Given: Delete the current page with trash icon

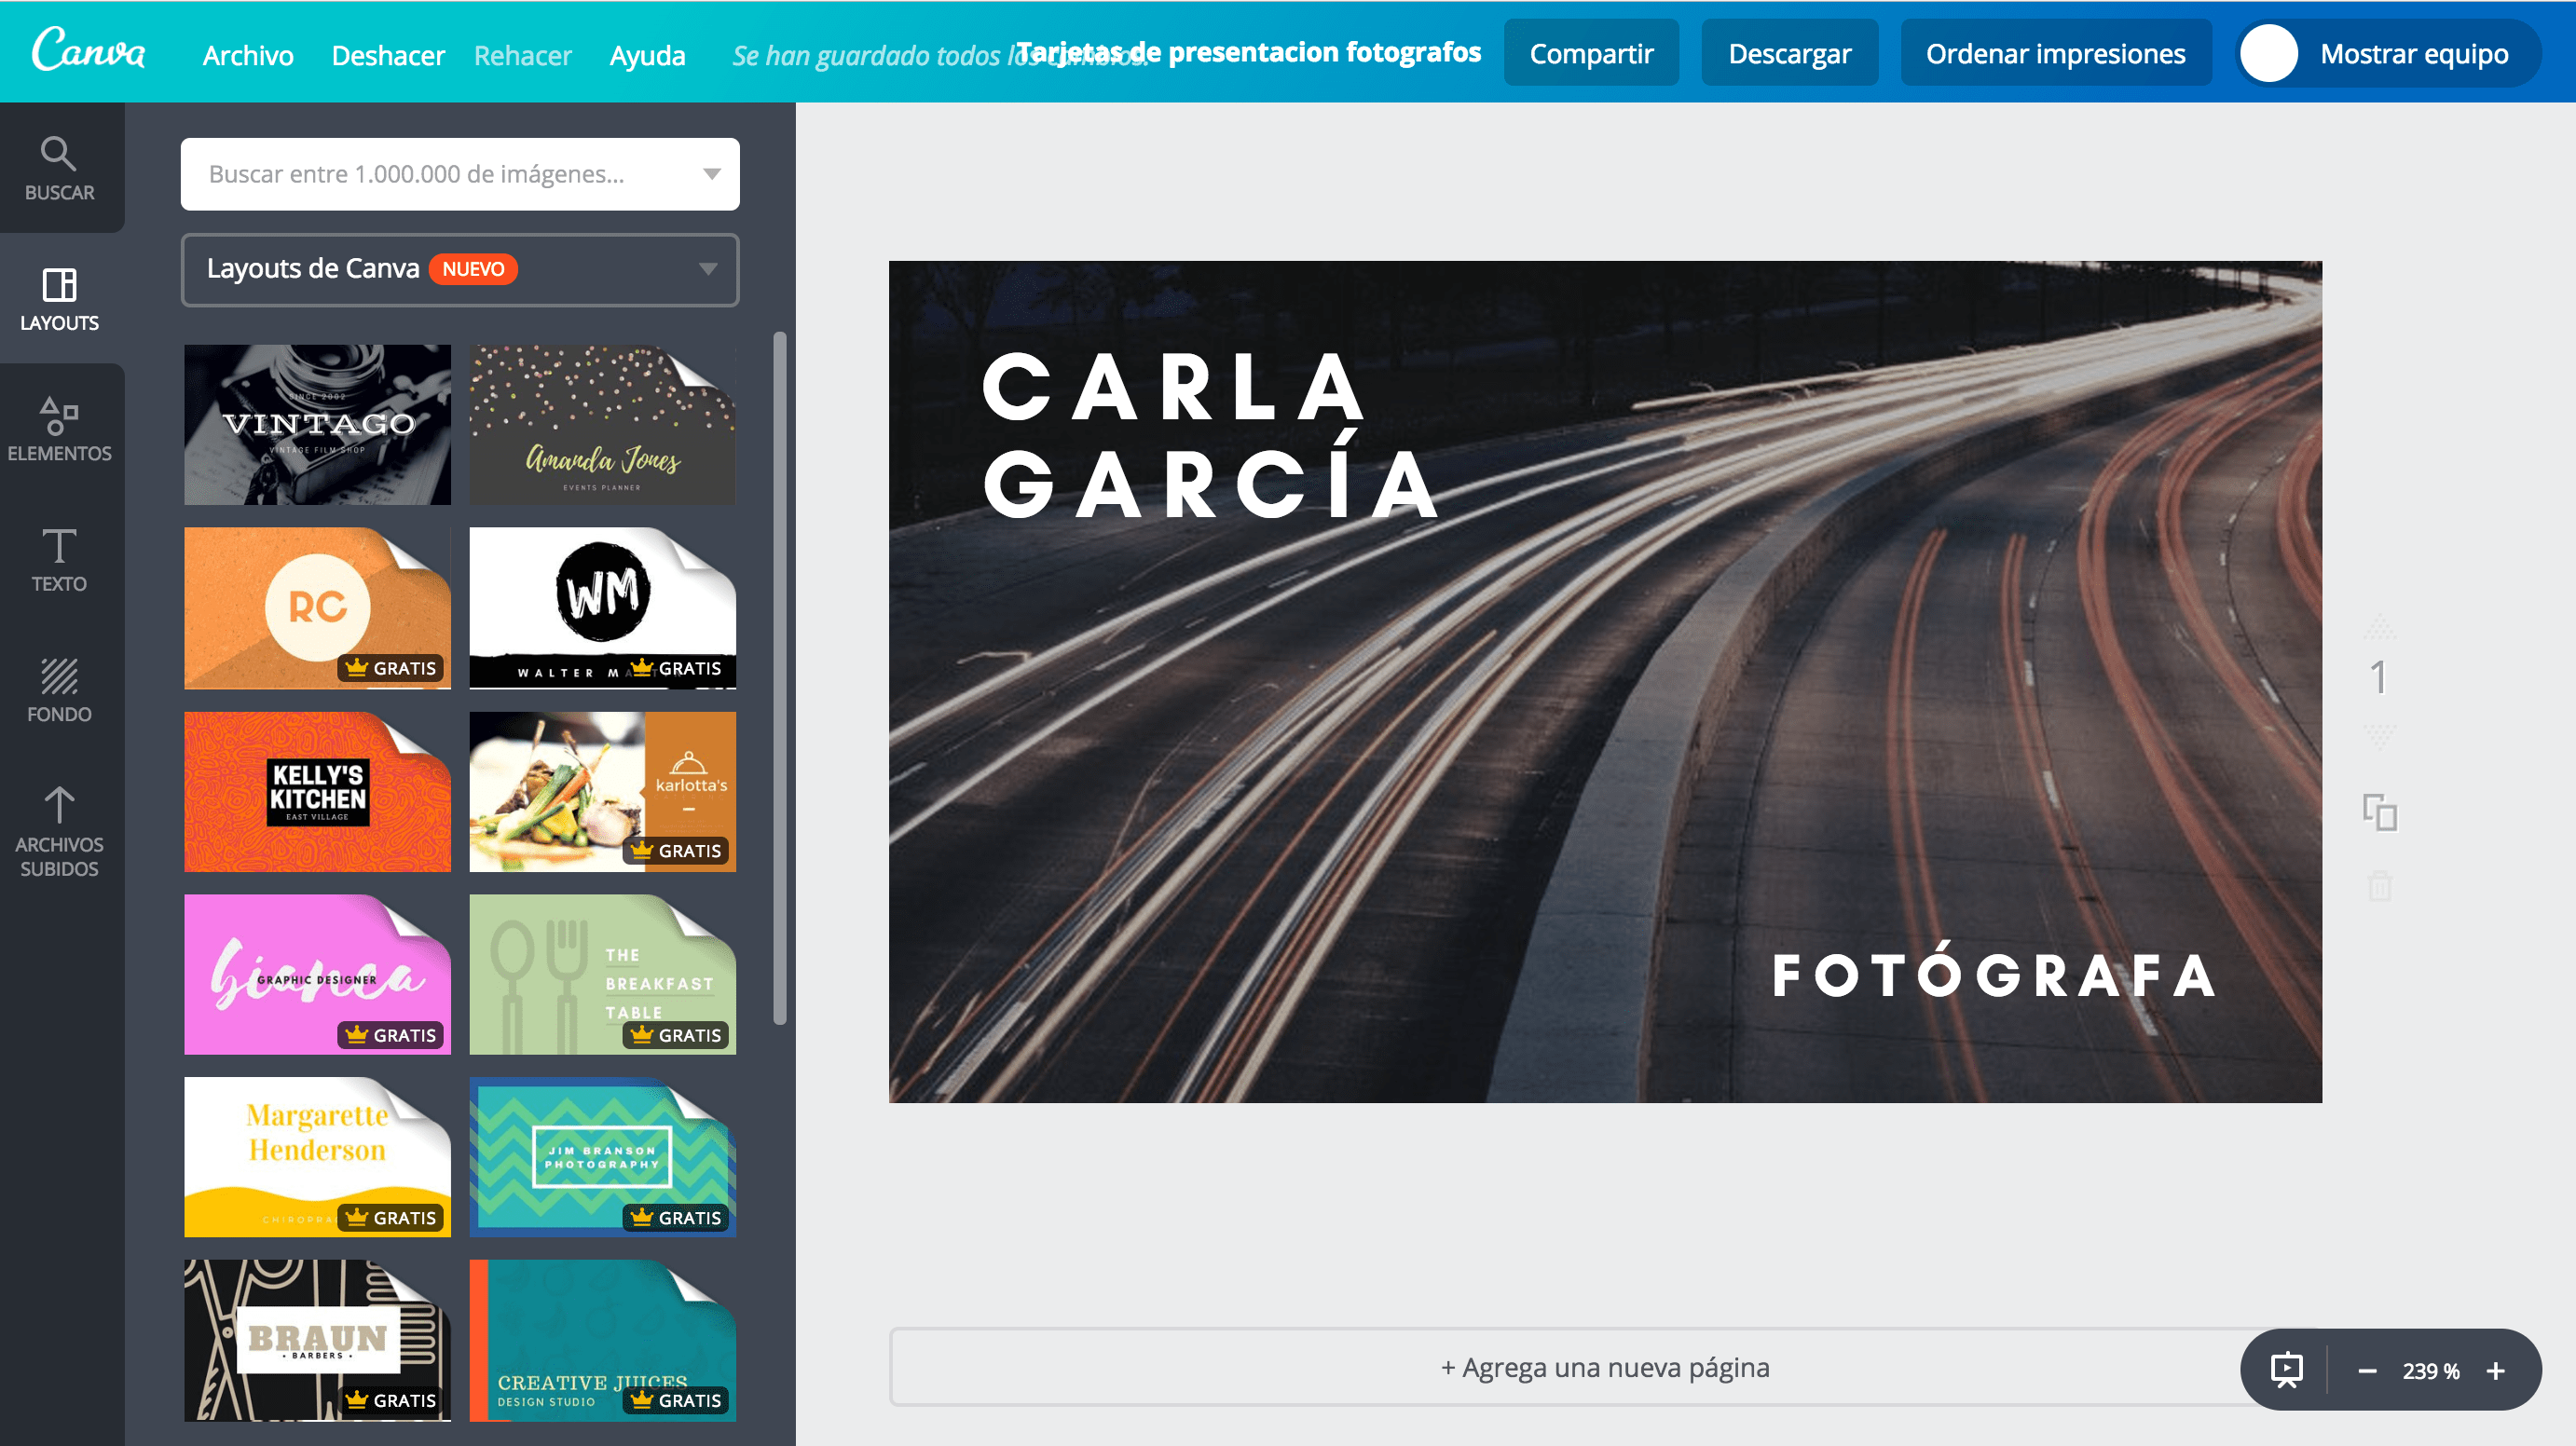Looking at the screenshot, I should pyautogui.click(x=2381, y=885).
